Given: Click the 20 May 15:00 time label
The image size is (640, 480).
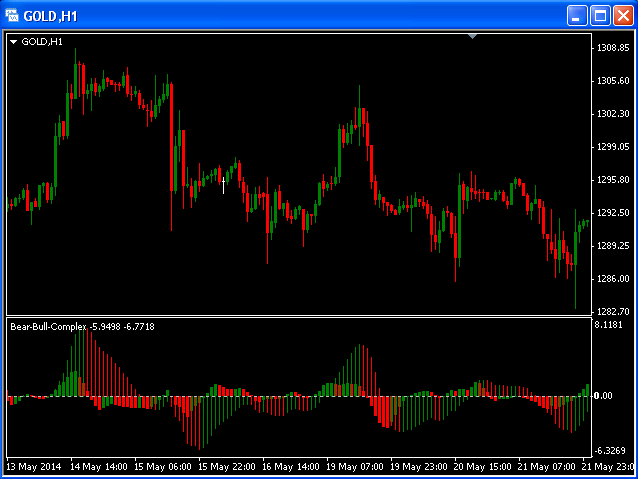Looking at the screenshot, I should point(483,467).
